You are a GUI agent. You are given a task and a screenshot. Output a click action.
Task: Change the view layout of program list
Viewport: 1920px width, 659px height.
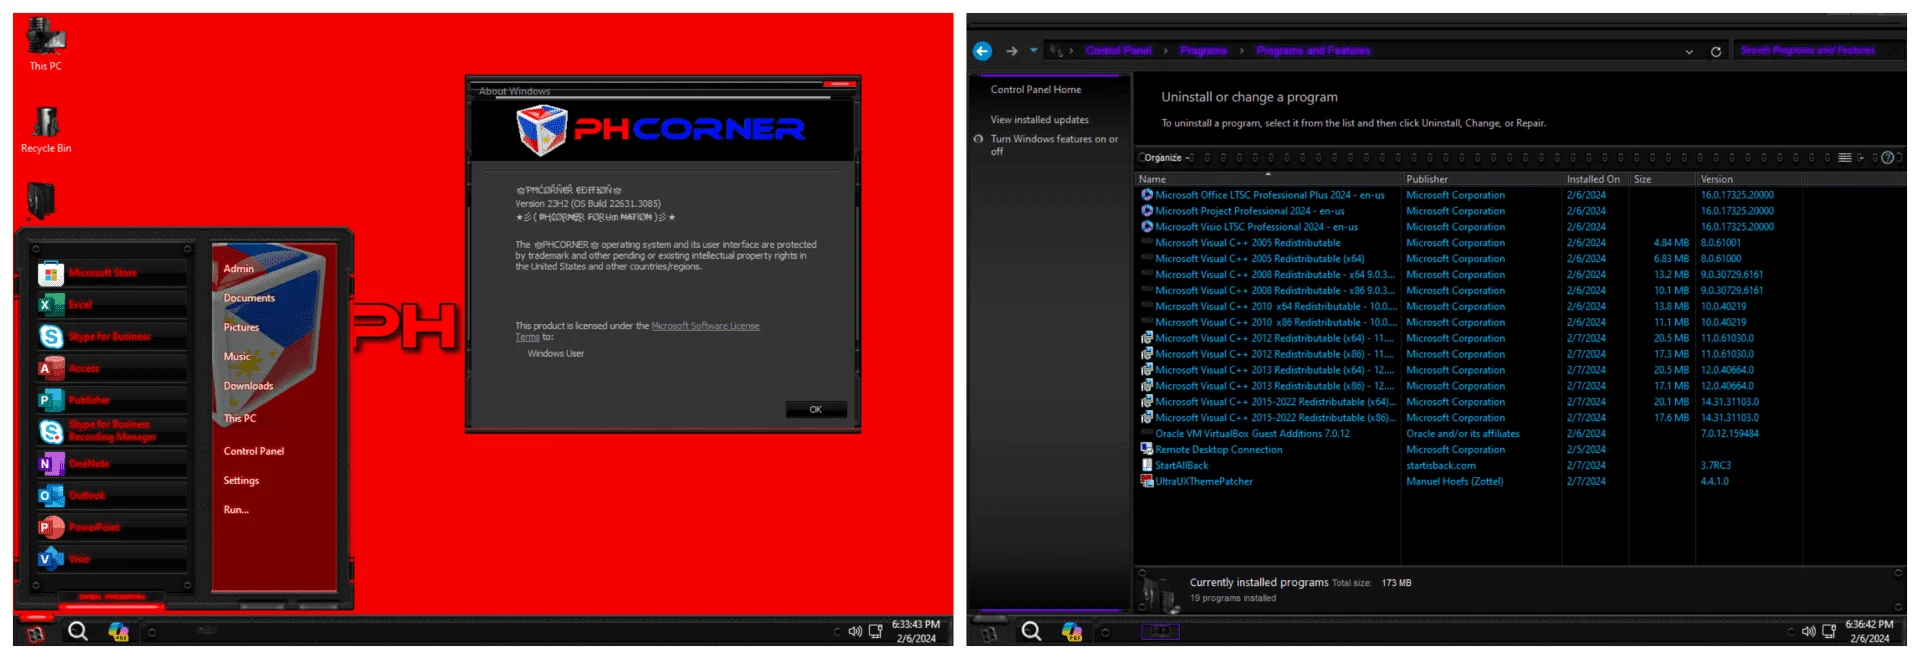[x=1844, y=157]
